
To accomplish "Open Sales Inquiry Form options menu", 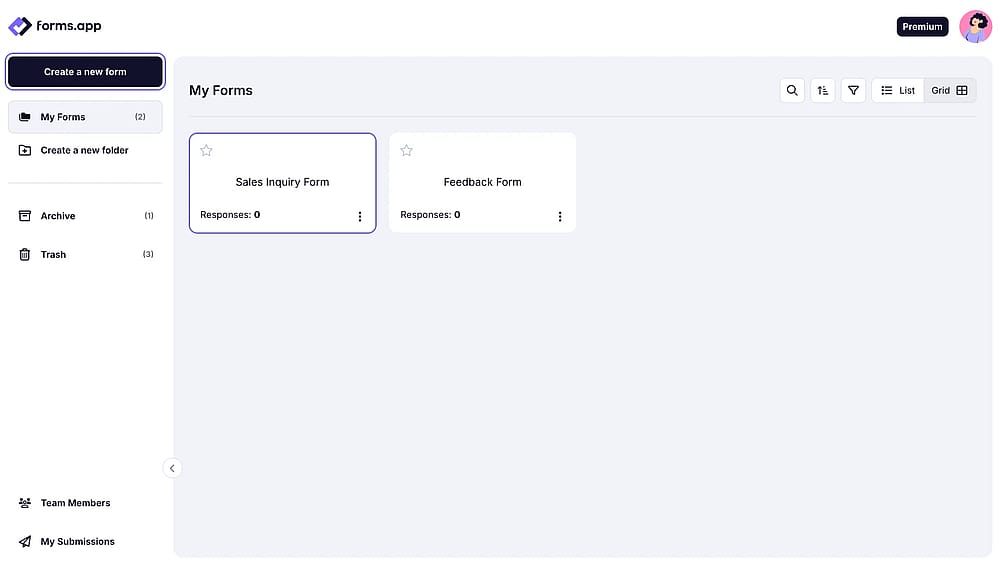I will click(x=360, y=216).
